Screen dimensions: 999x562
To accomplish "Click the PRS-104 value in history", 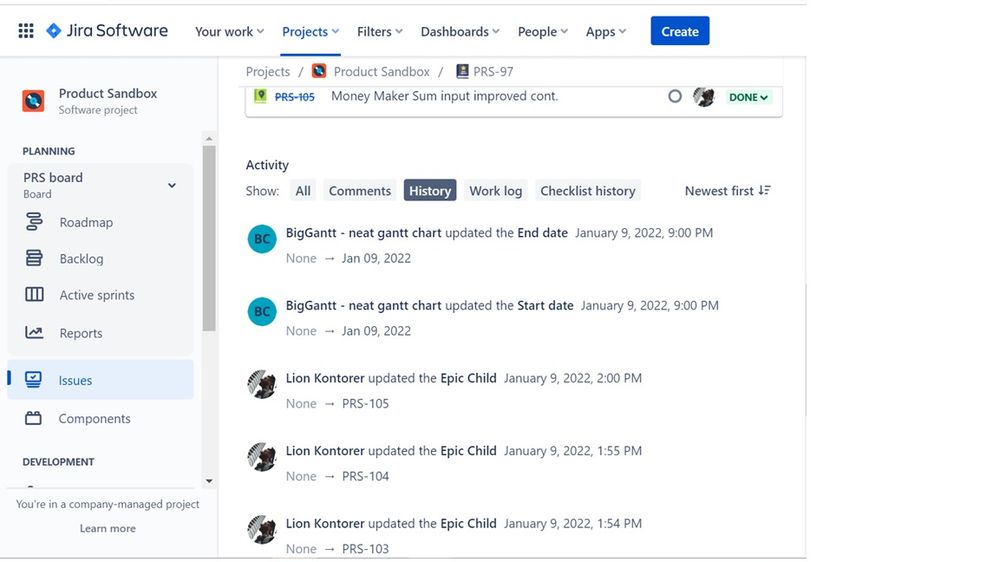I will click(x=365, y=476).
